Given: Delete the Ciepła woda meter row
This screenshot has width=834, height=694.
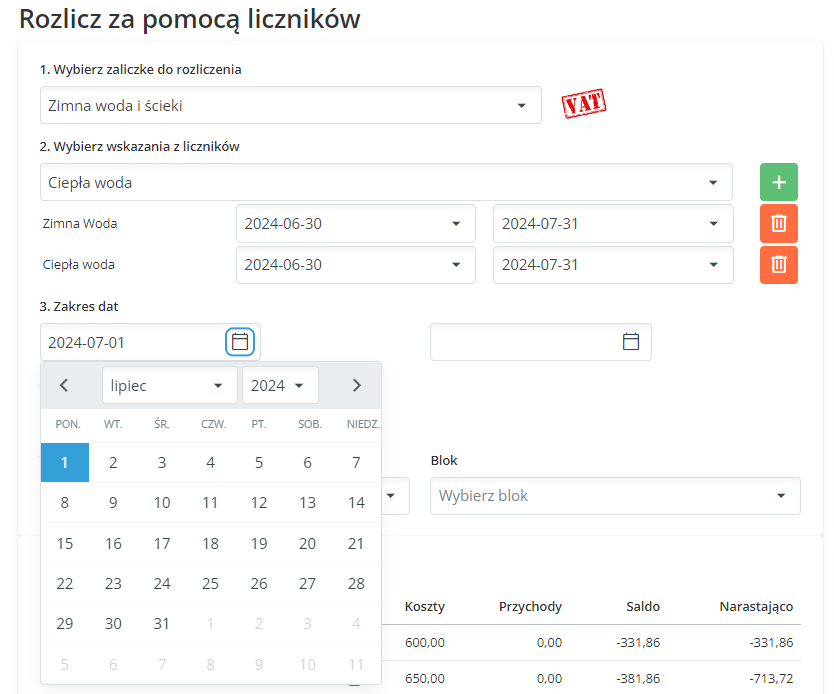Looking at the screenshot, I should click(778, 265).
